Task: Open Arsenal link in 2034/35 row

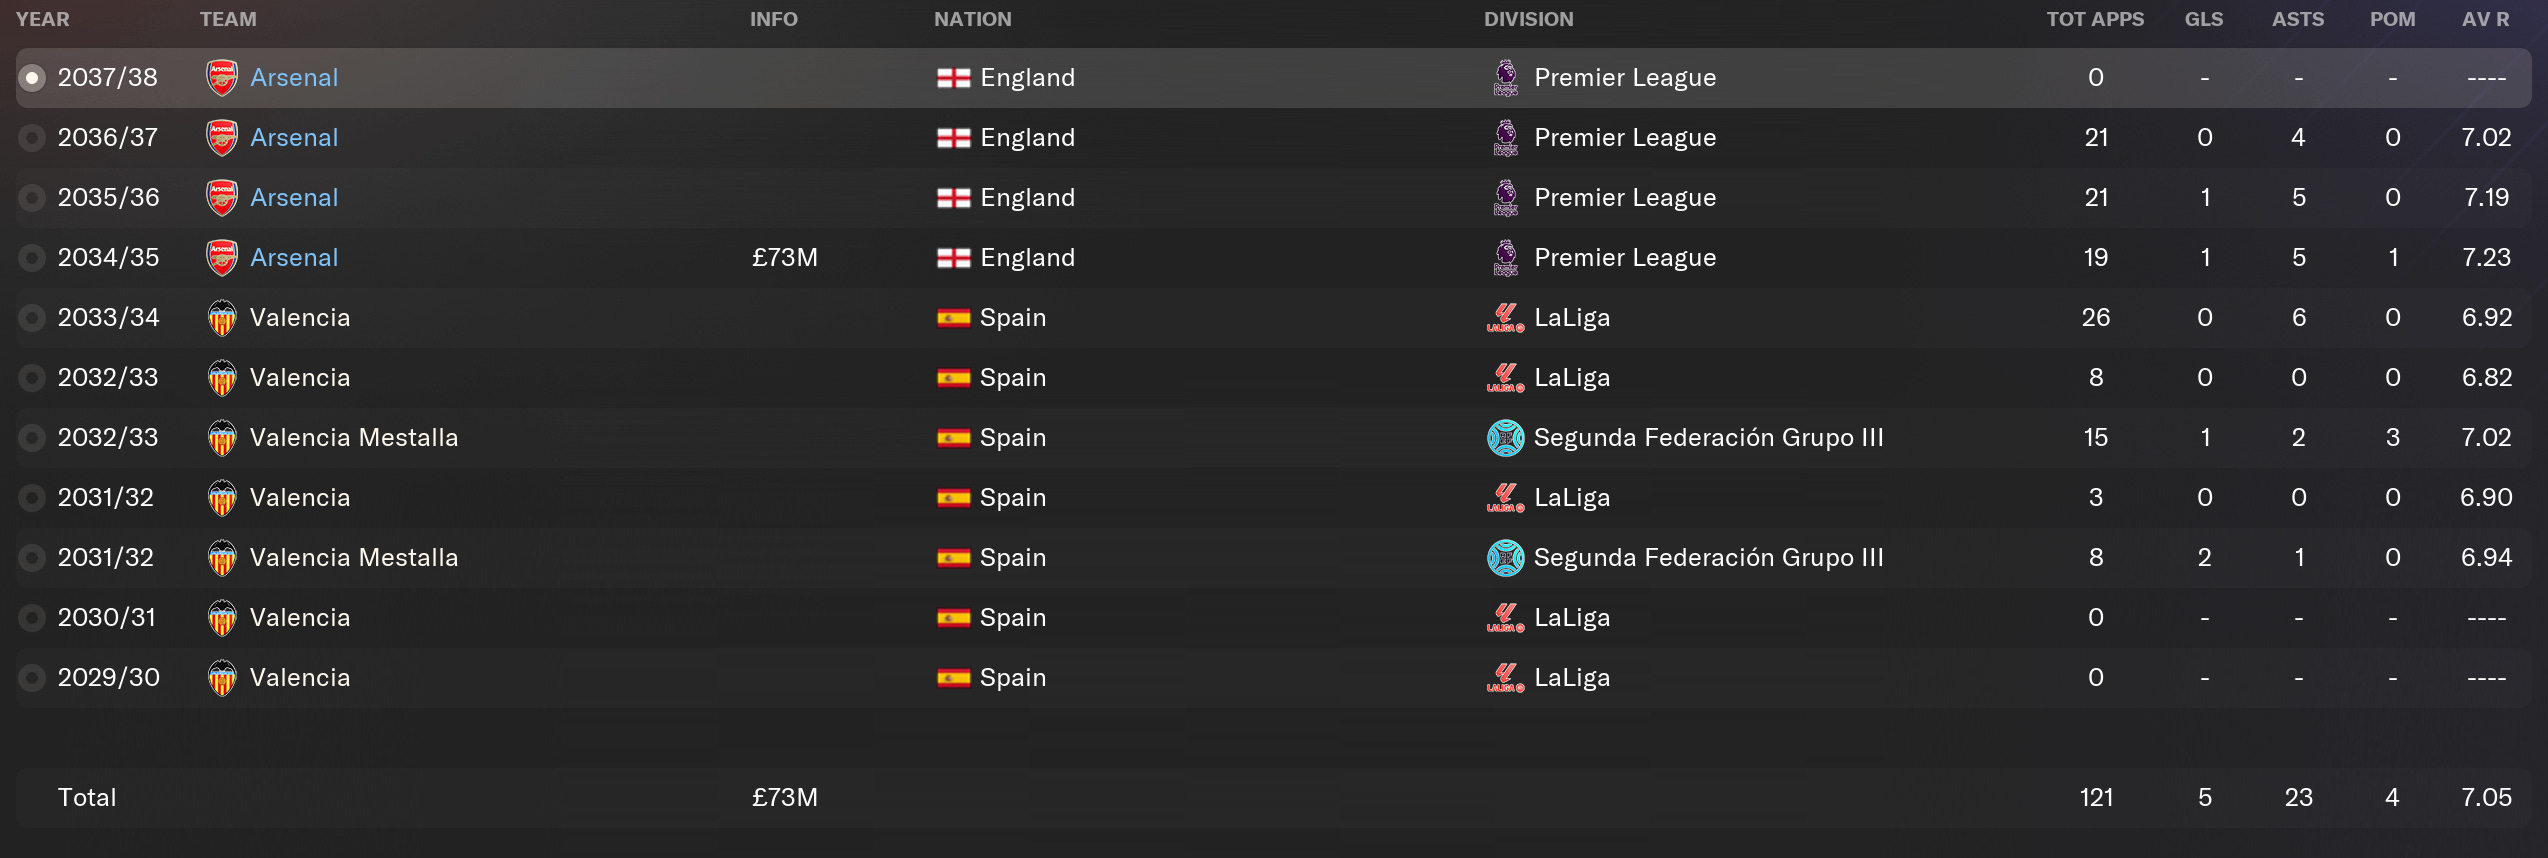Action: pyautogui.click(x=294, y=258)
